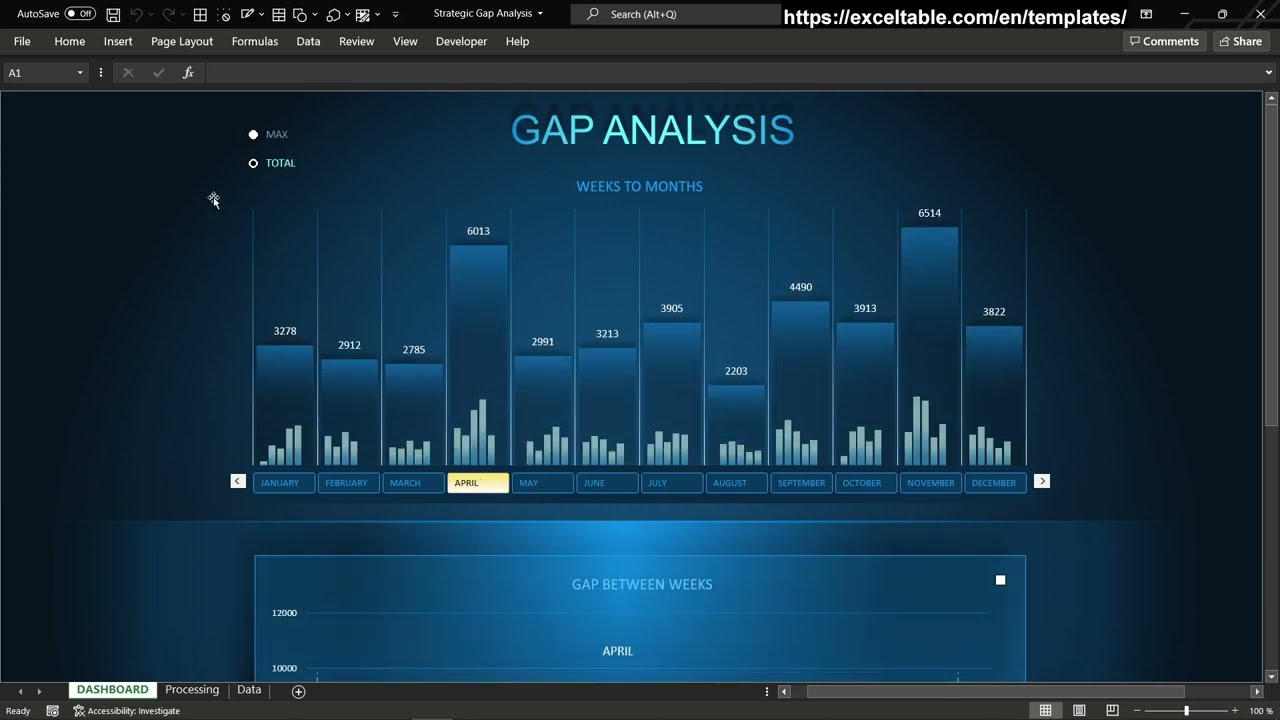Open the Formulas ribbon tab
The height and width of the screenshot is (720, 1280).
coord(255,42)
